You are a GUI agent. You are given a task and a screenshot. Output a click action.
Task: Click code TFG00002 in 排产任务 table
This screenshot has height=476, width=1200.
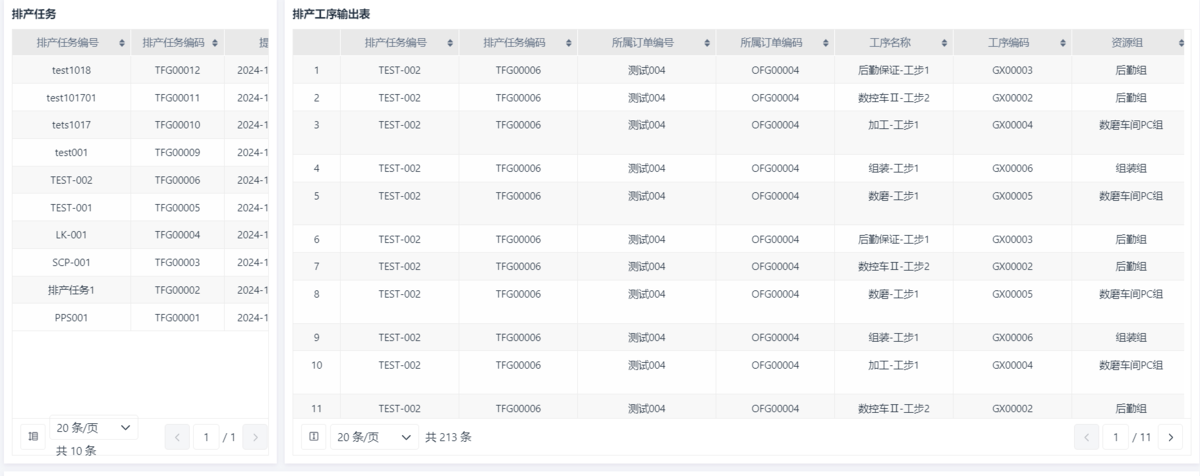click(178, 290)
